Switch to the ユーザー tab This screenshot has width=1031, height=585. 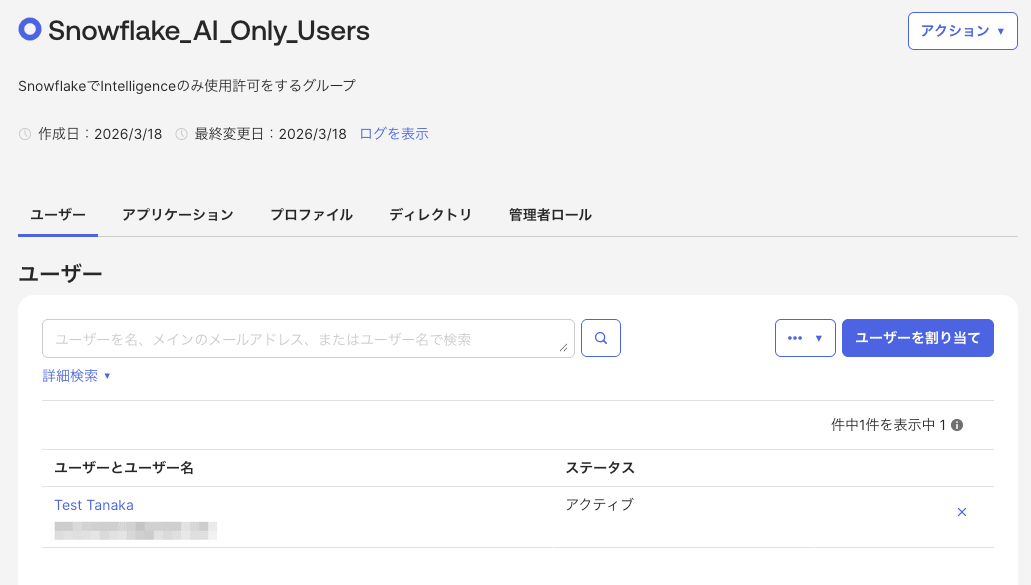[58, 215]
